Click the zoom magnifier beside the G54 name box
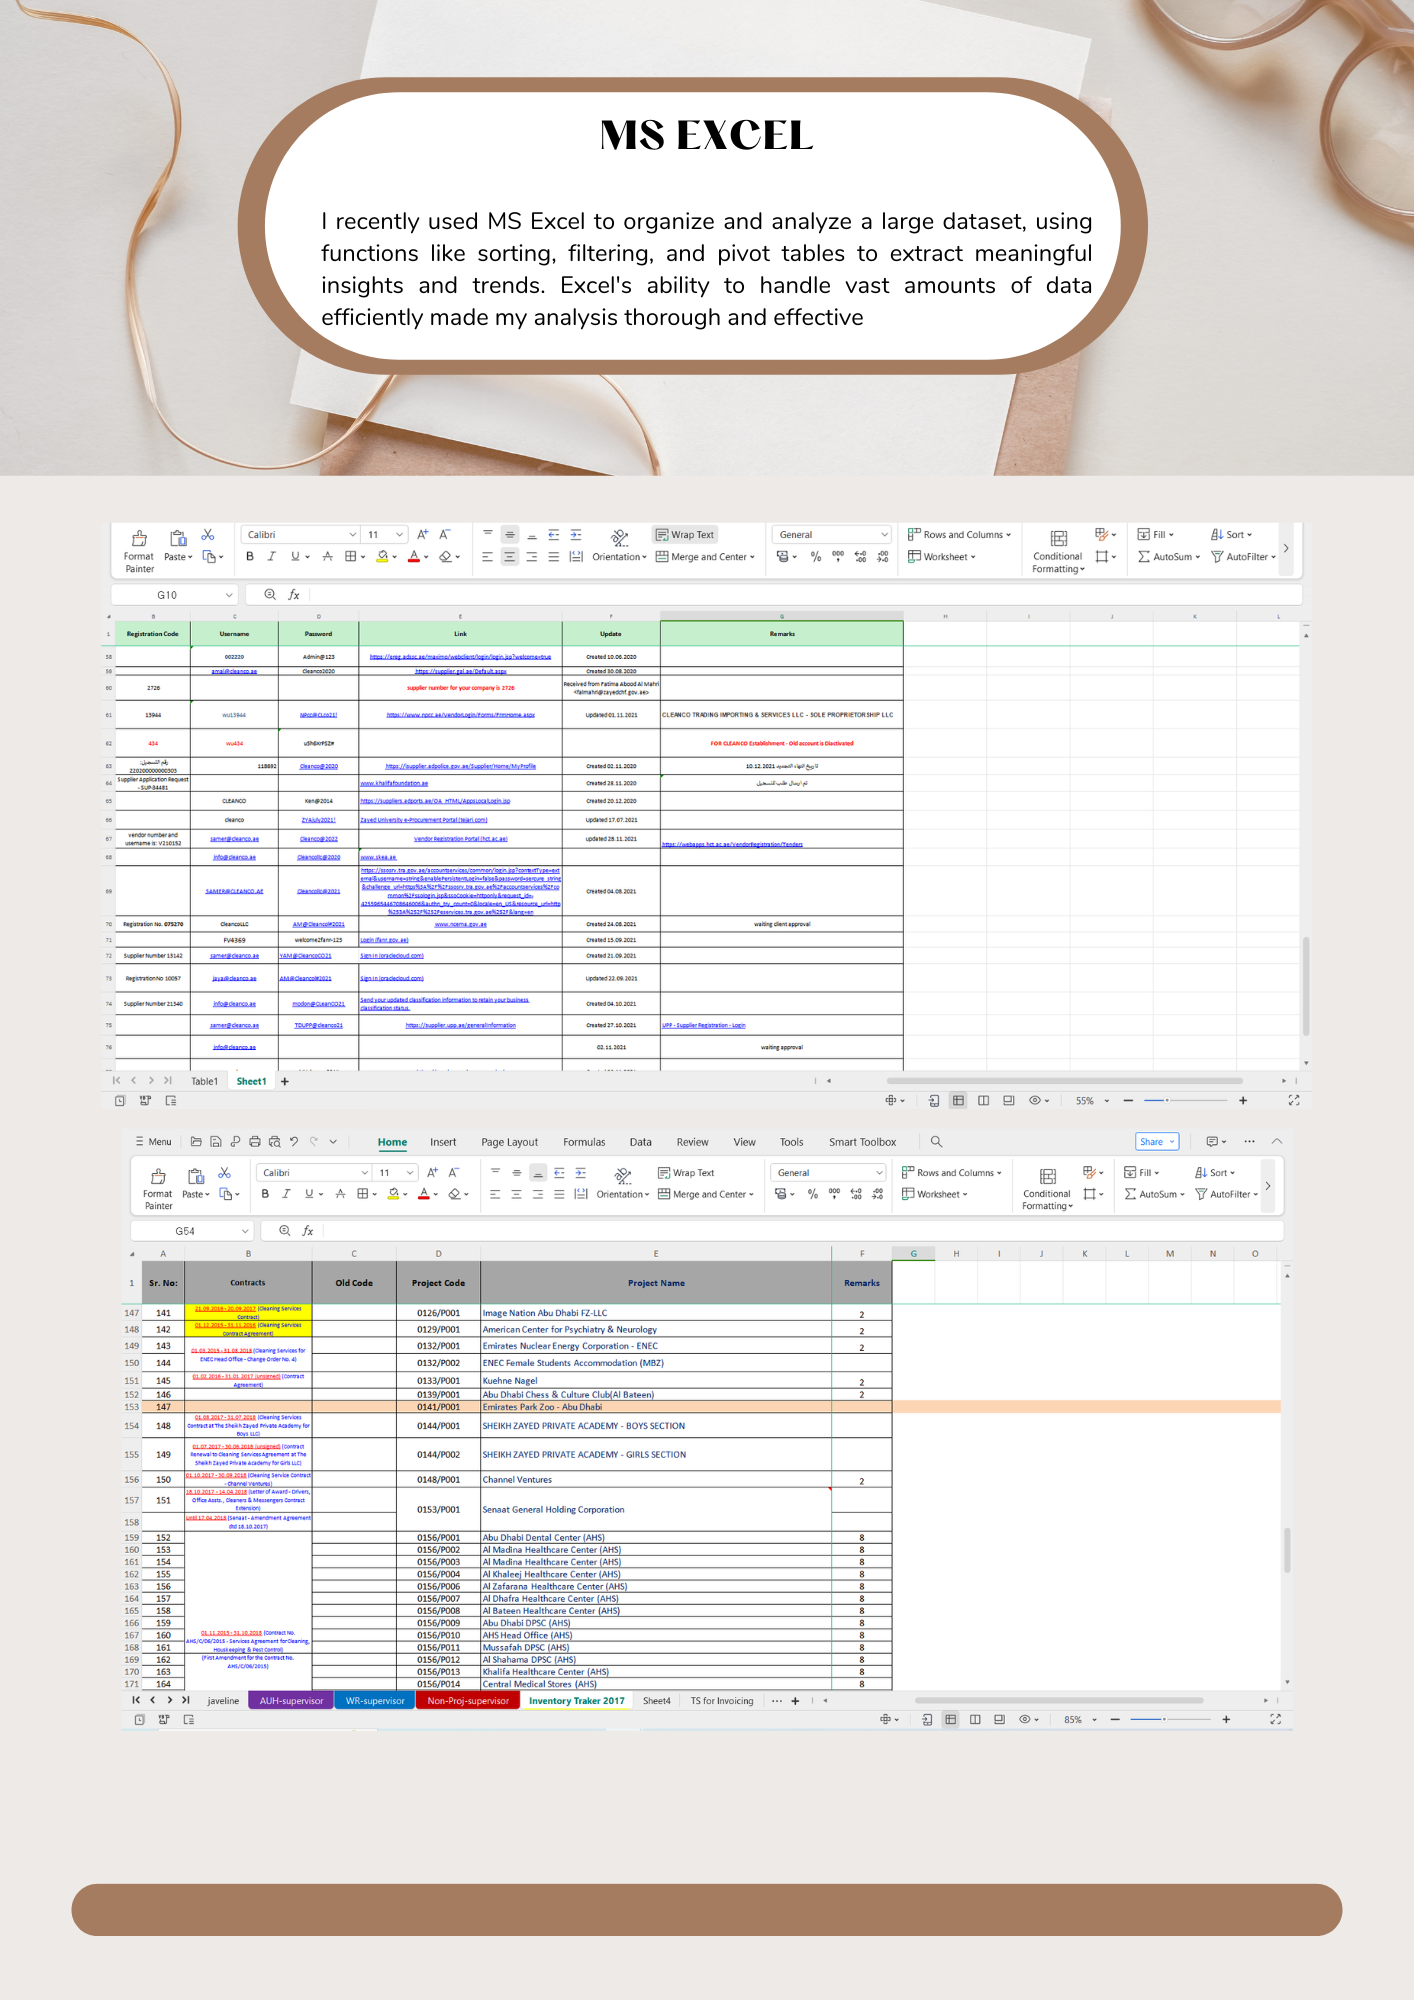Image resolution: width=1414 pixels, height=2000 pixels. pyautogui.click(x=285, y=1231)
